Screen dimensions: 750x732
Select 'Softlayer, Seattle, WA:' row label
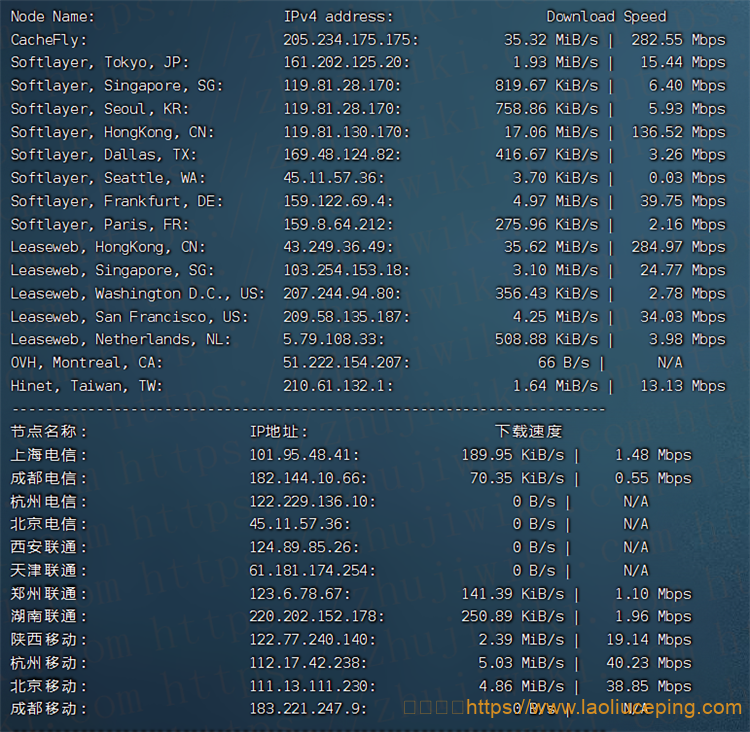(108, 178)
